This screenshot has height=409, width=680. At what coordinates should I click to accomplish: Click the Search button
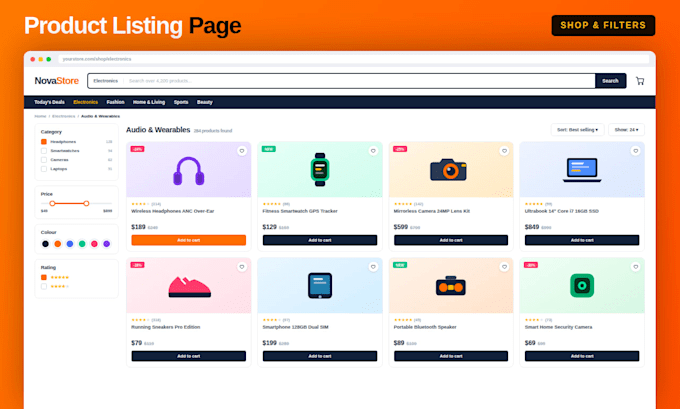coord(610,81)
